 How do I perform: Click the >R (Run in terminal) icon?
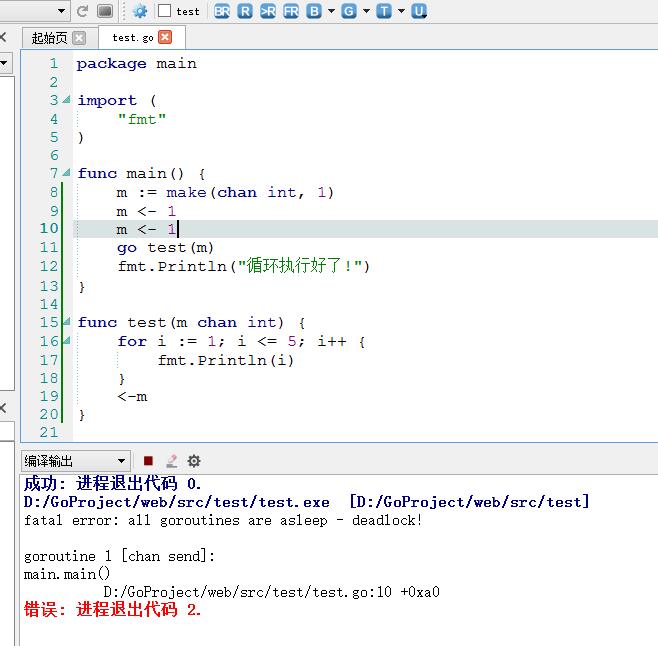(x=268, y=11)
